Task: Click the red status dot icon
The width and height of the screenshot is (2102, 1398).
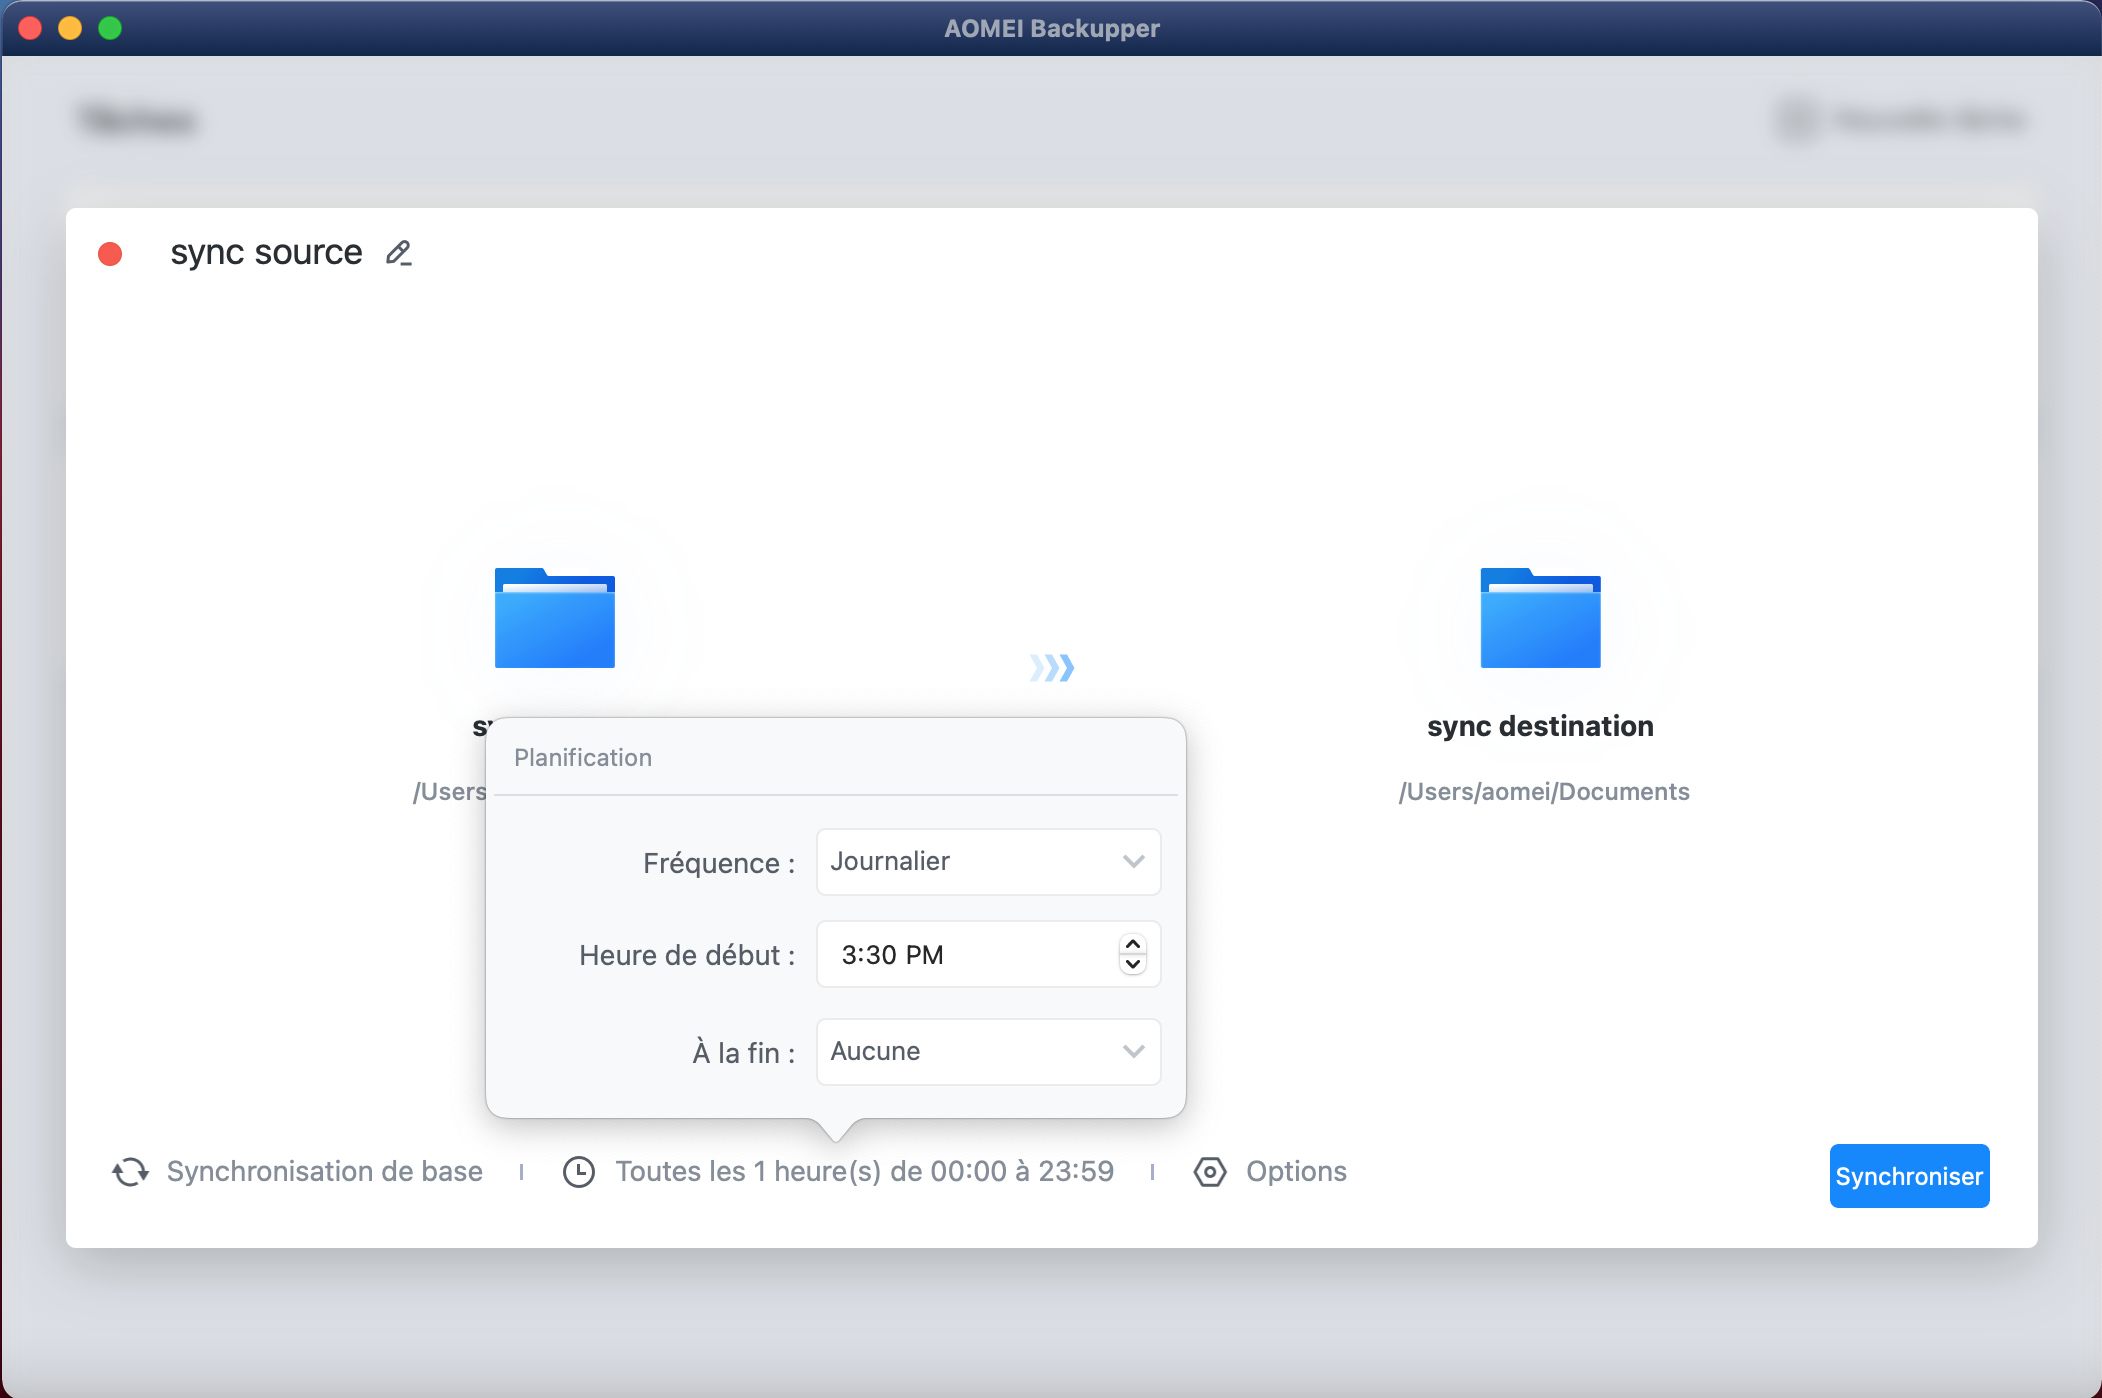Action: pyautogui.click(x=110, y=254)
